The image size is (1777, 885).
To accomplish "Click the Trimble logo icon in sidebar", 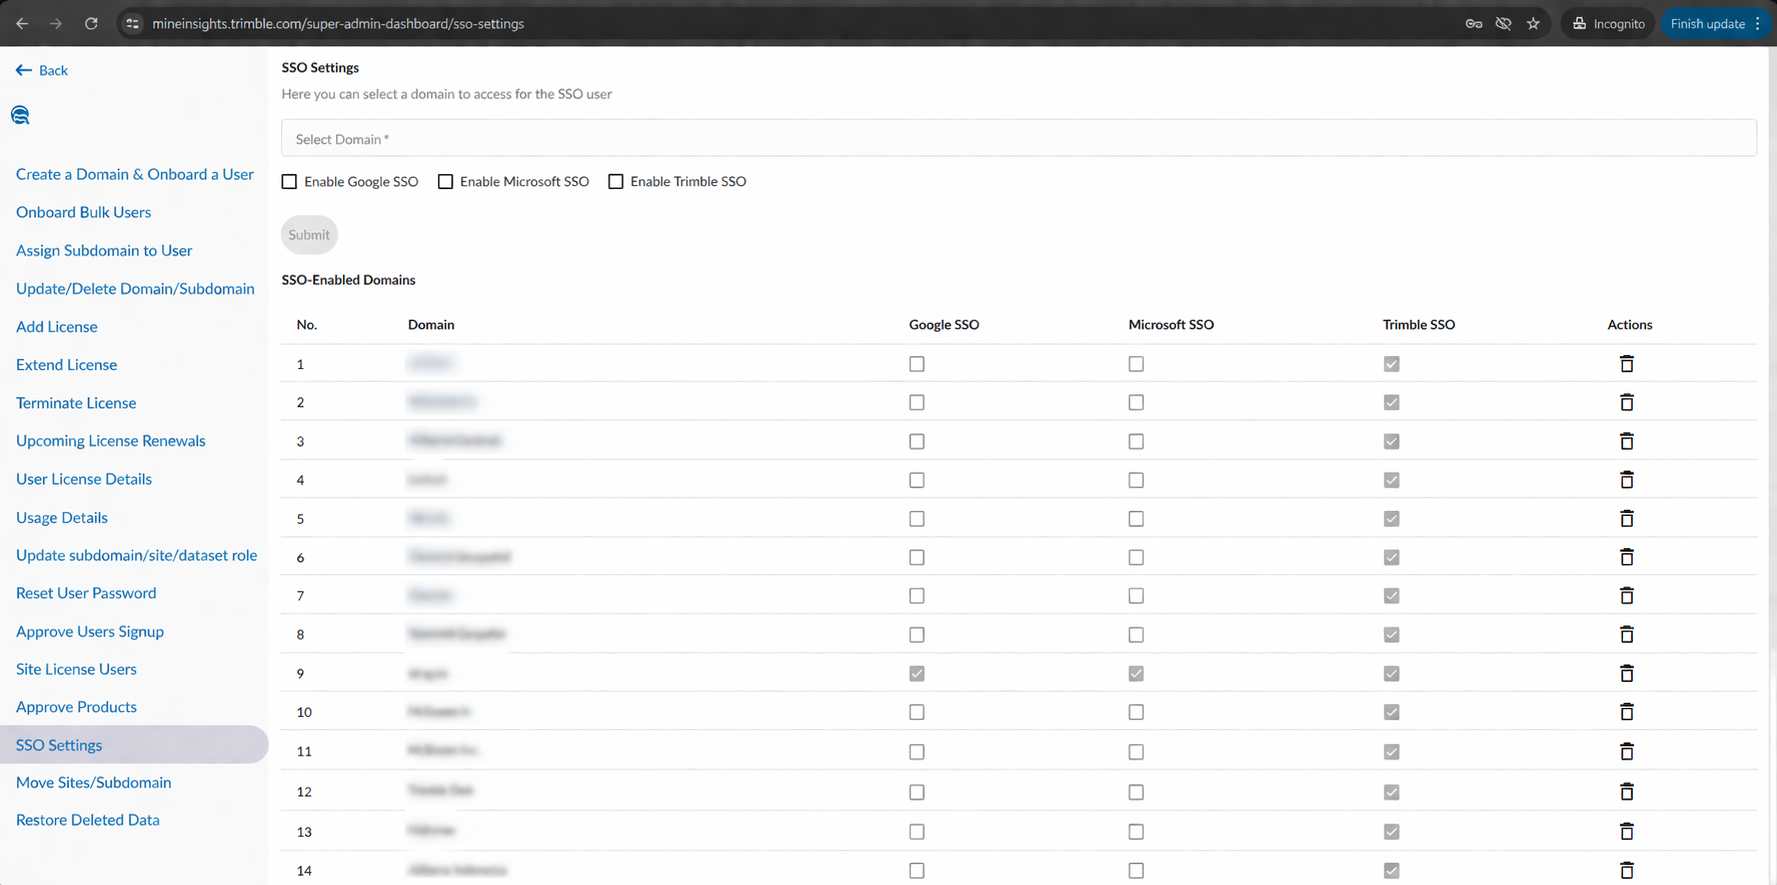I will [20, 115].
